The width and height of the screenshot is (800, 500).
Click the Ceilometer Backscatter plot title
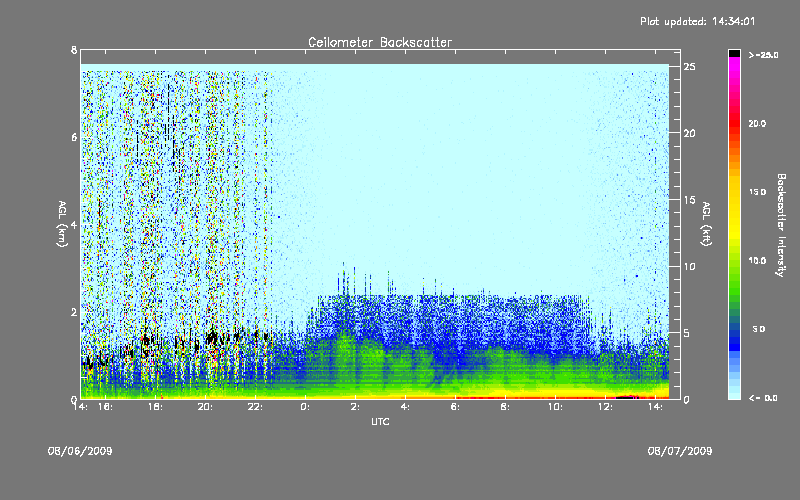click(380, 42)
